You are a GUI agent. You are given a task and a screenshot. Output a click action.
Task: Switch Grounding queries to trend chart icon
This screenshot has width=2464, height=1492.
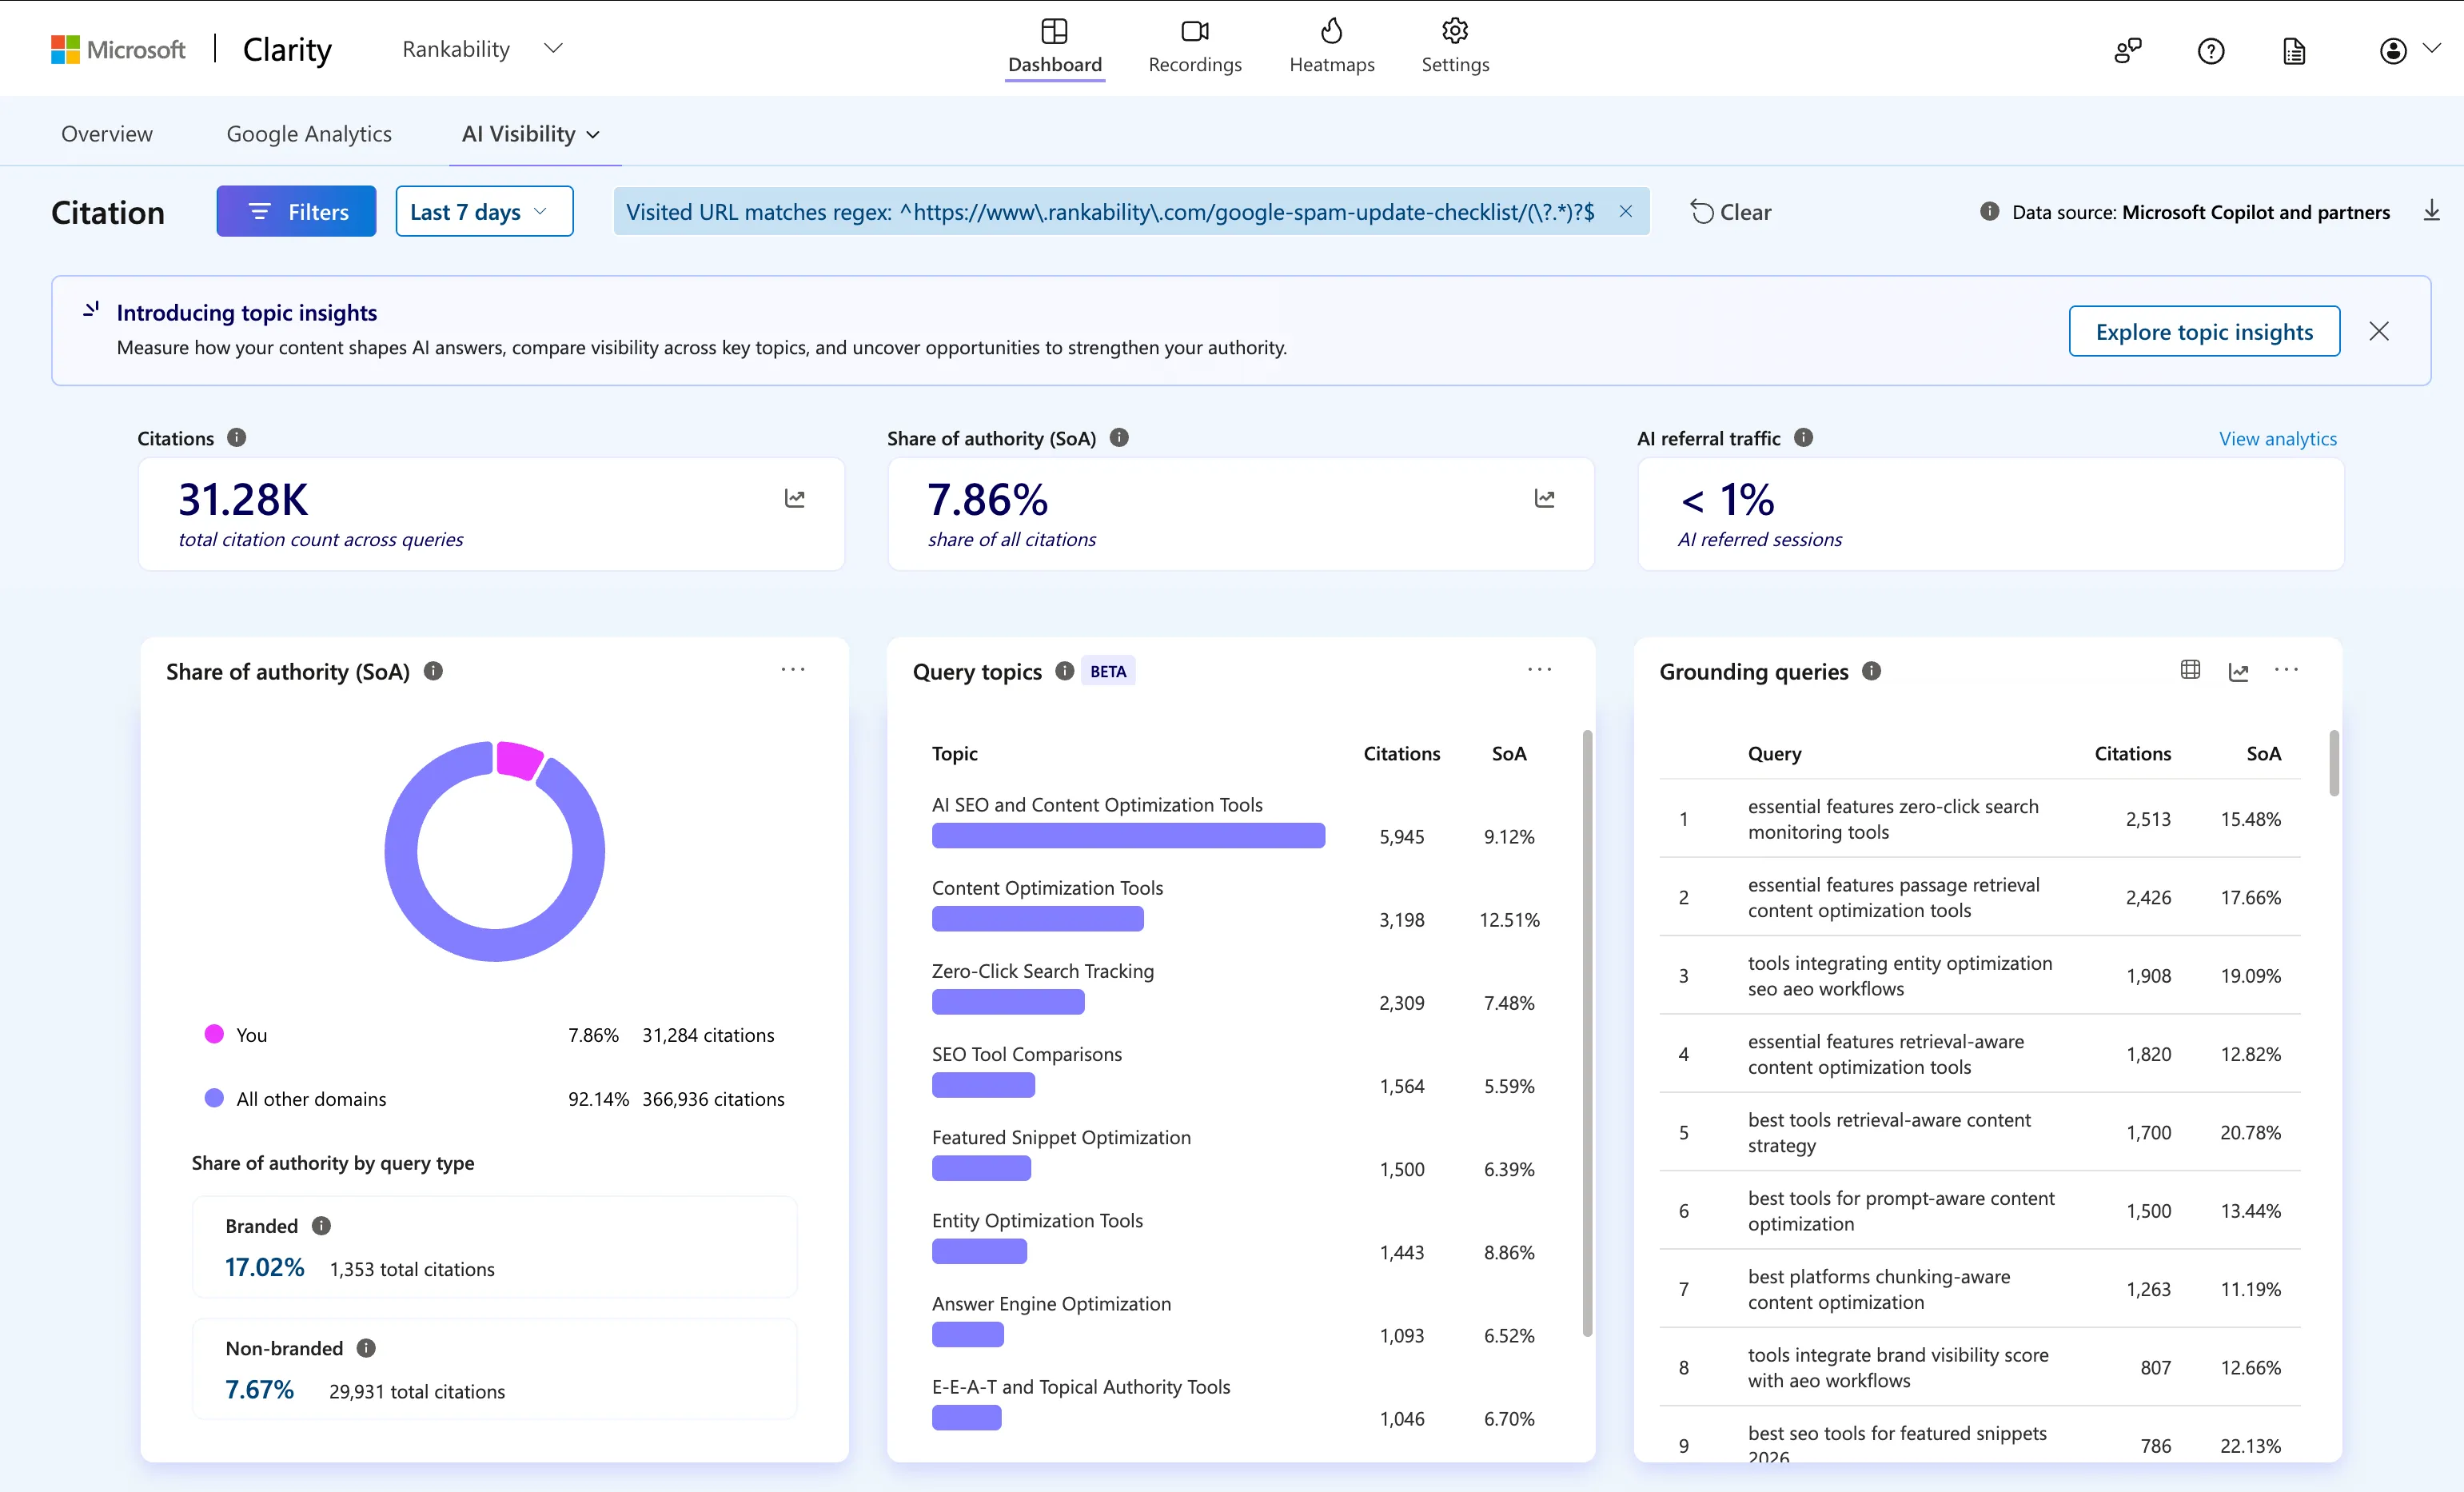click(2239, 672)
